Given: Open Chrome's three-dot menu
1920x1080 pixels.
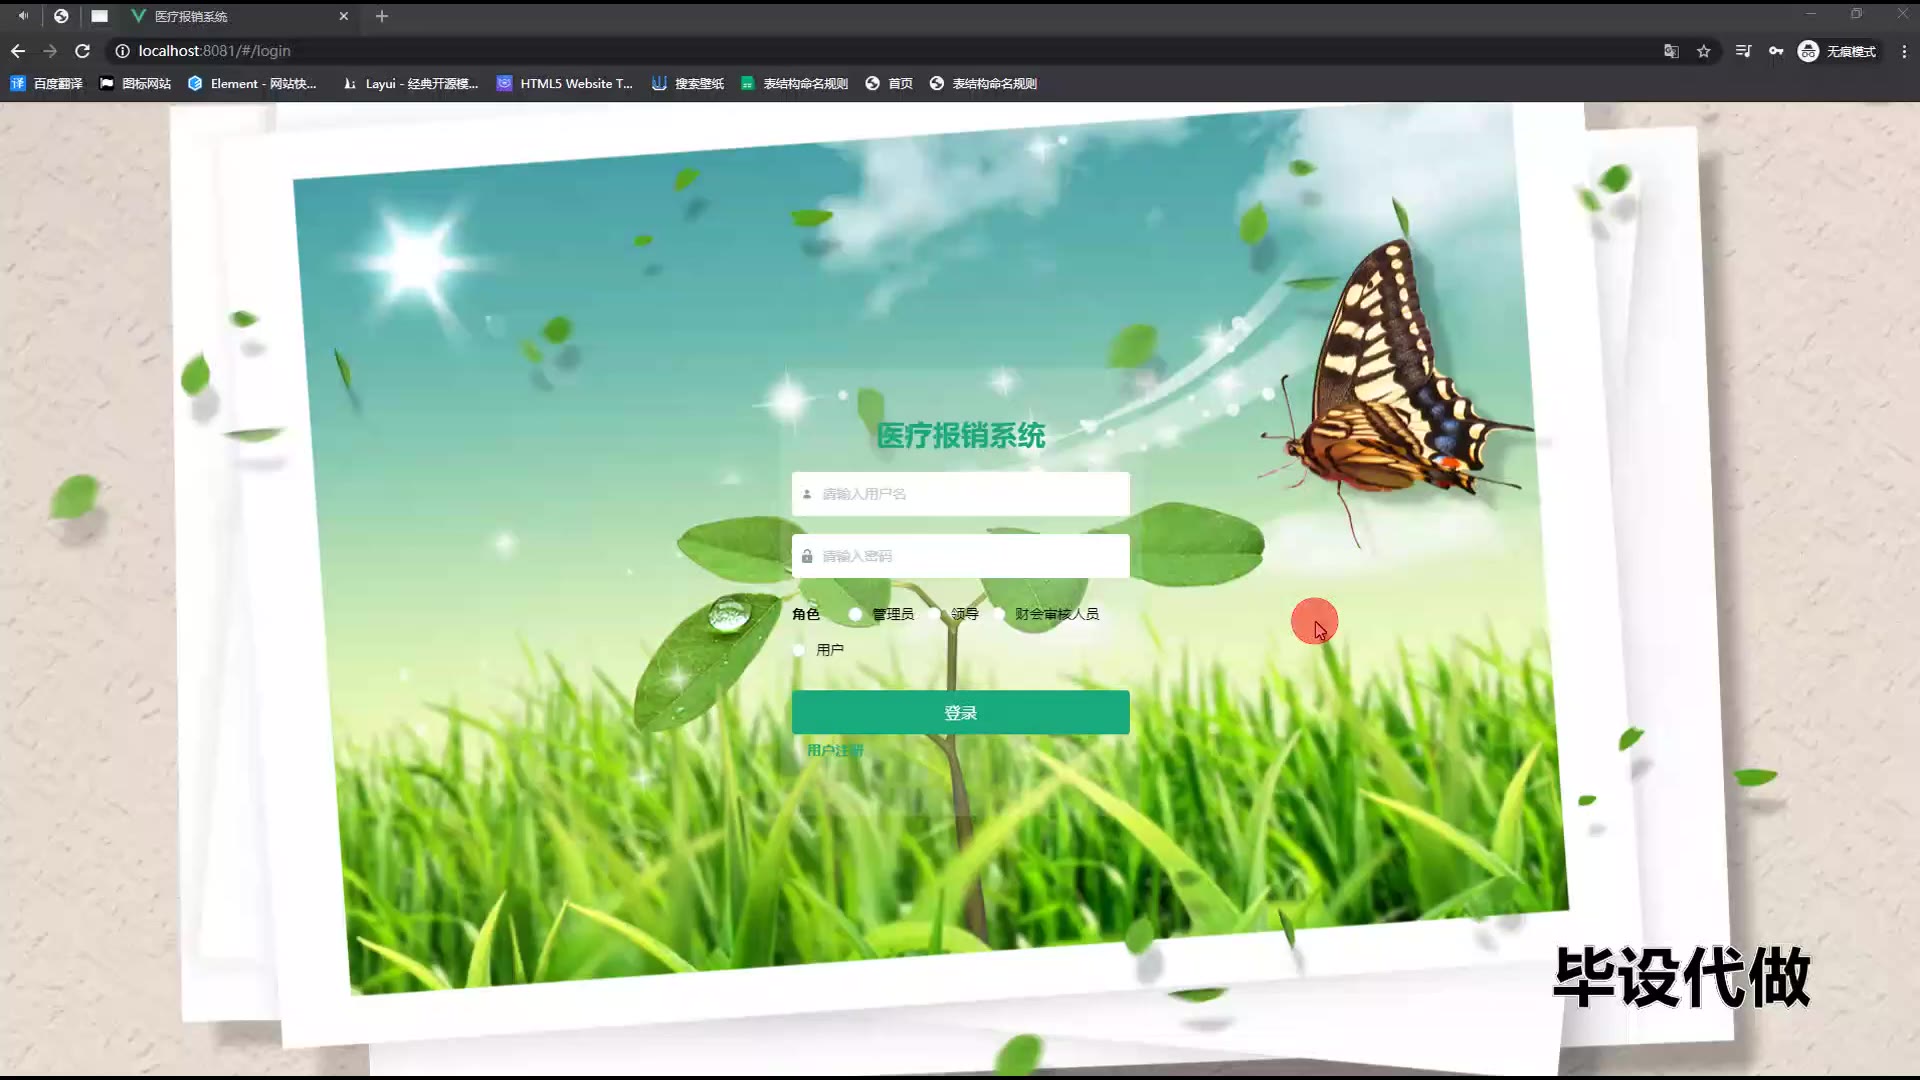Looking at the screenshot, I should pos(1904,51).
